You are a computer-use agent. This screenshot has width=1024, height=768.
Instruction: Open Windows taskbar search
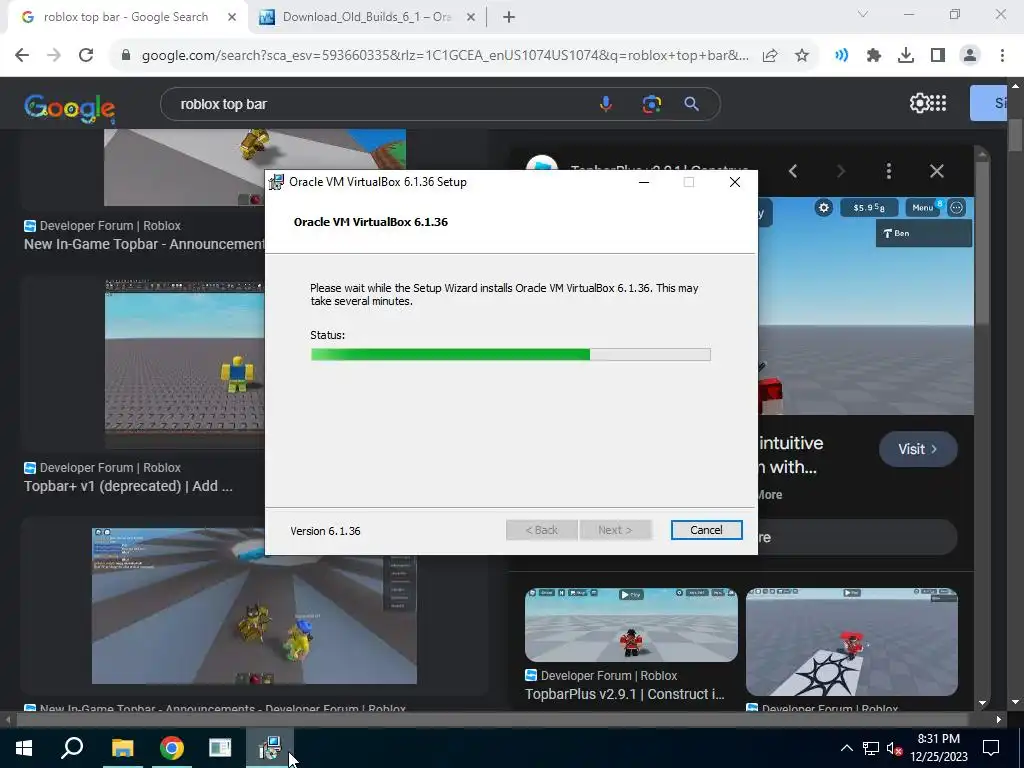[72, 748]
